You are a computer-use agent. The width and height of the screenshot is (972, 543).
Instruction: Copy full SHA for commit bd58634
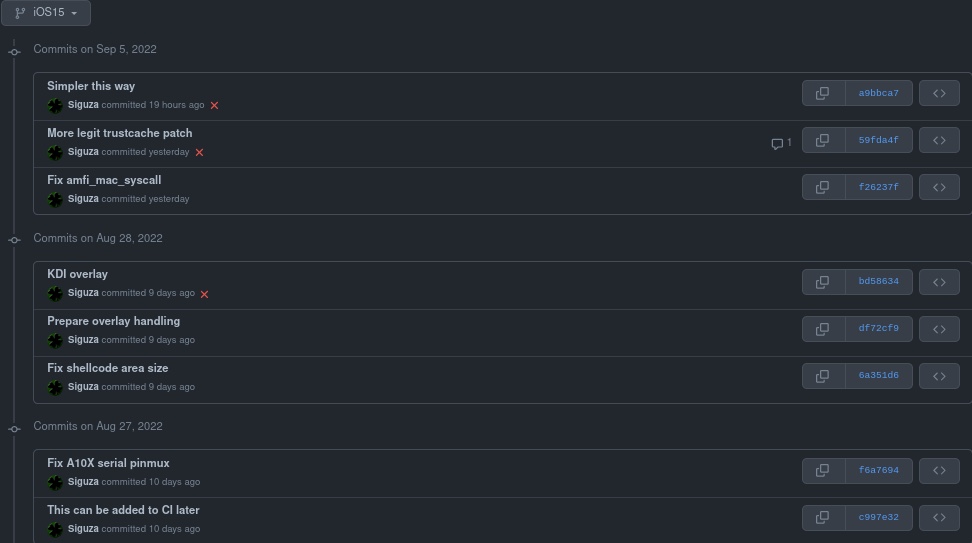click(823, 282)
